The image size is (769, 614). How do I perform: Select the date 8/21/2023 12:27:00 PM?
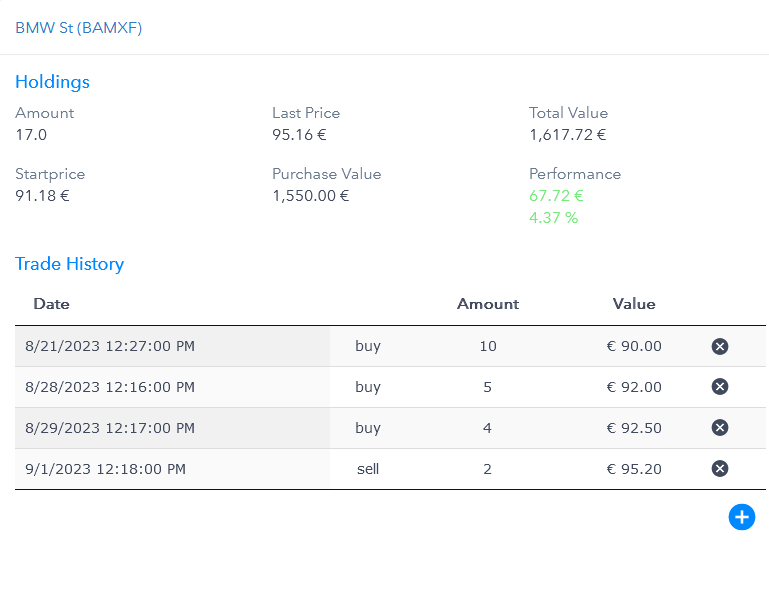(110, 346)
